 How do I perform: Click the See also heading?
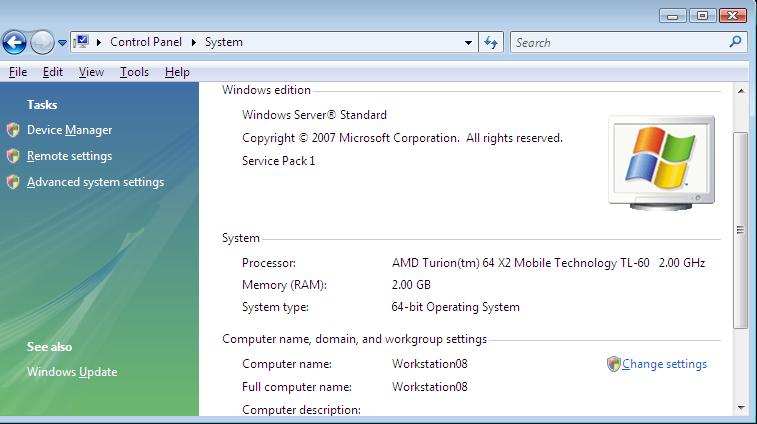tap(49, 347)
